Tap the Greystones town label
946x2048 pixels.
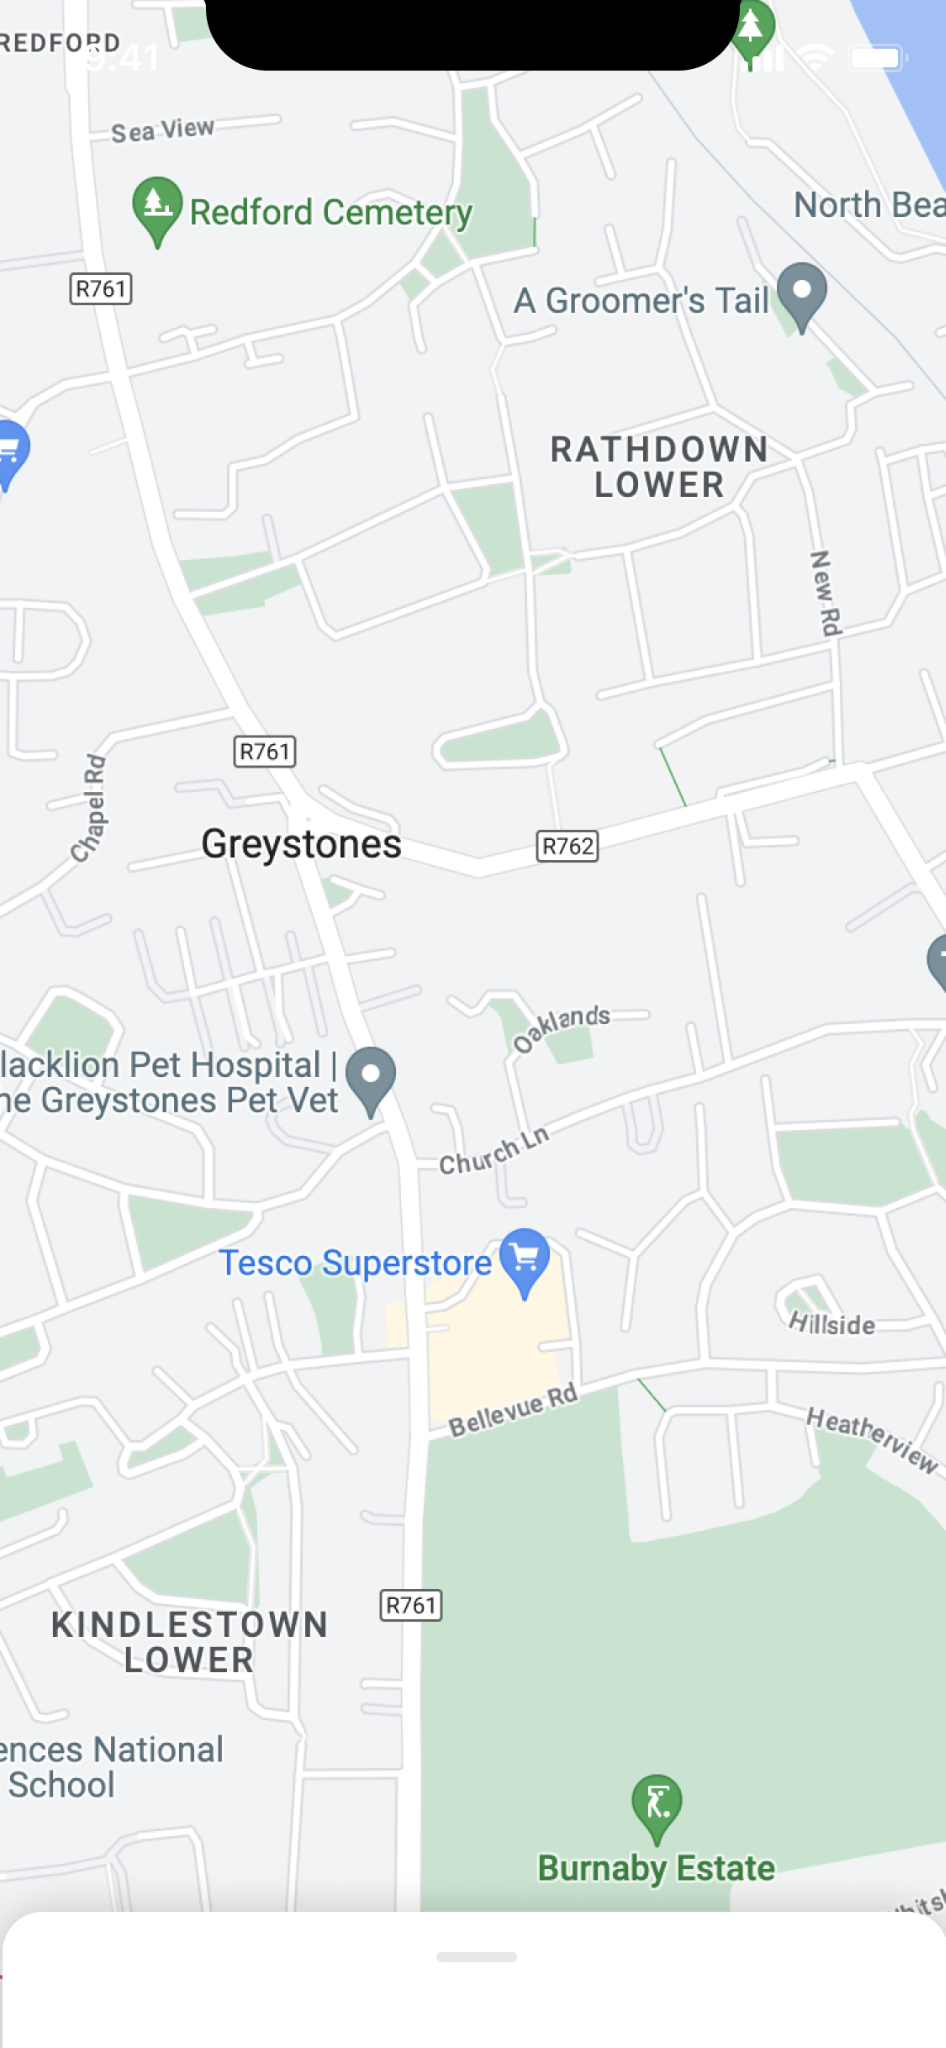click(x=301, y=844)
